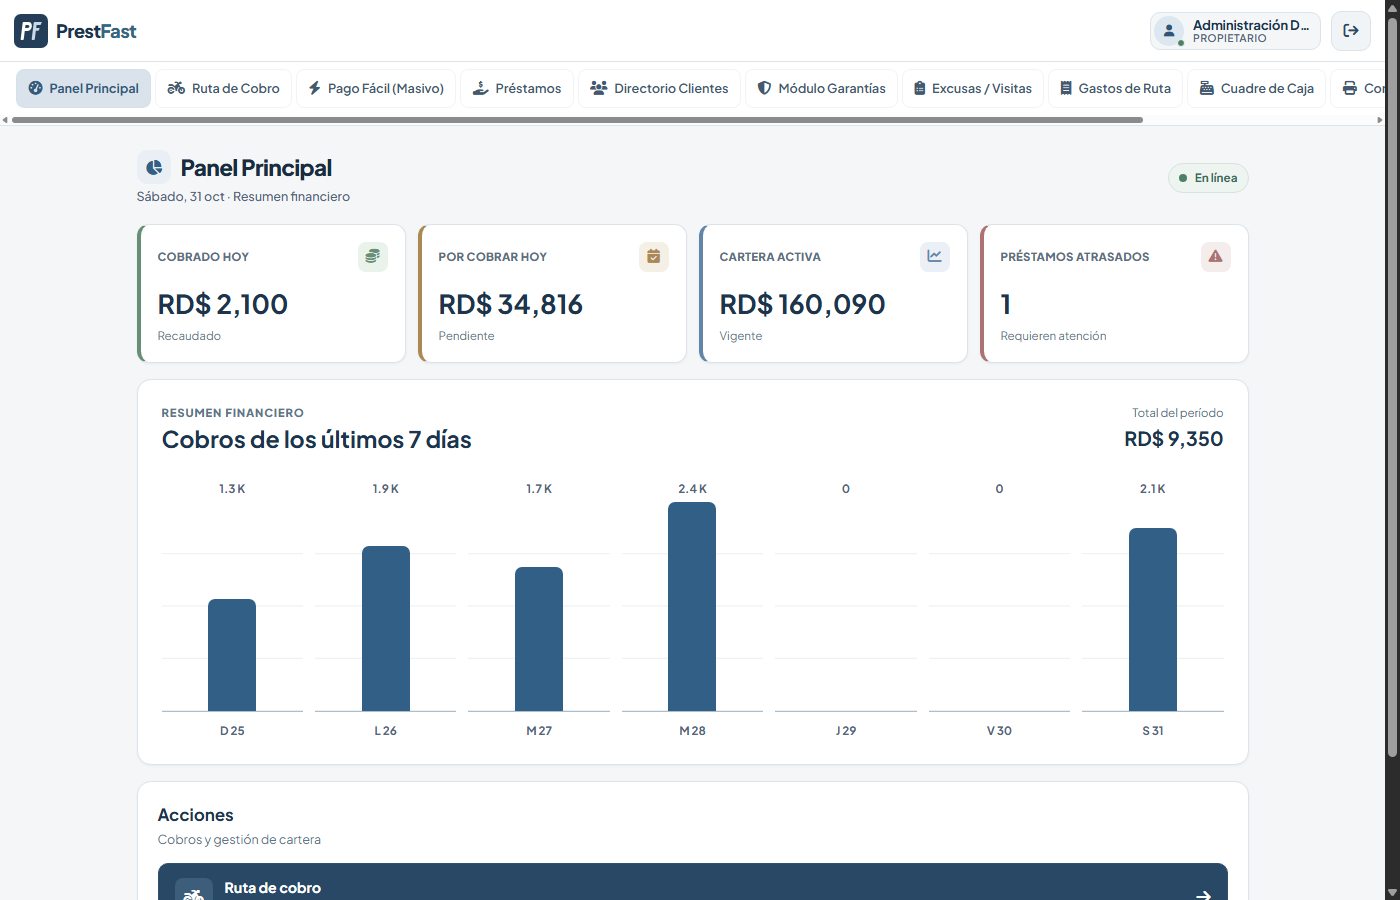Click the administrator profile avatar icon
The image size is (1400, 900).
click(x=1169, y=31)
